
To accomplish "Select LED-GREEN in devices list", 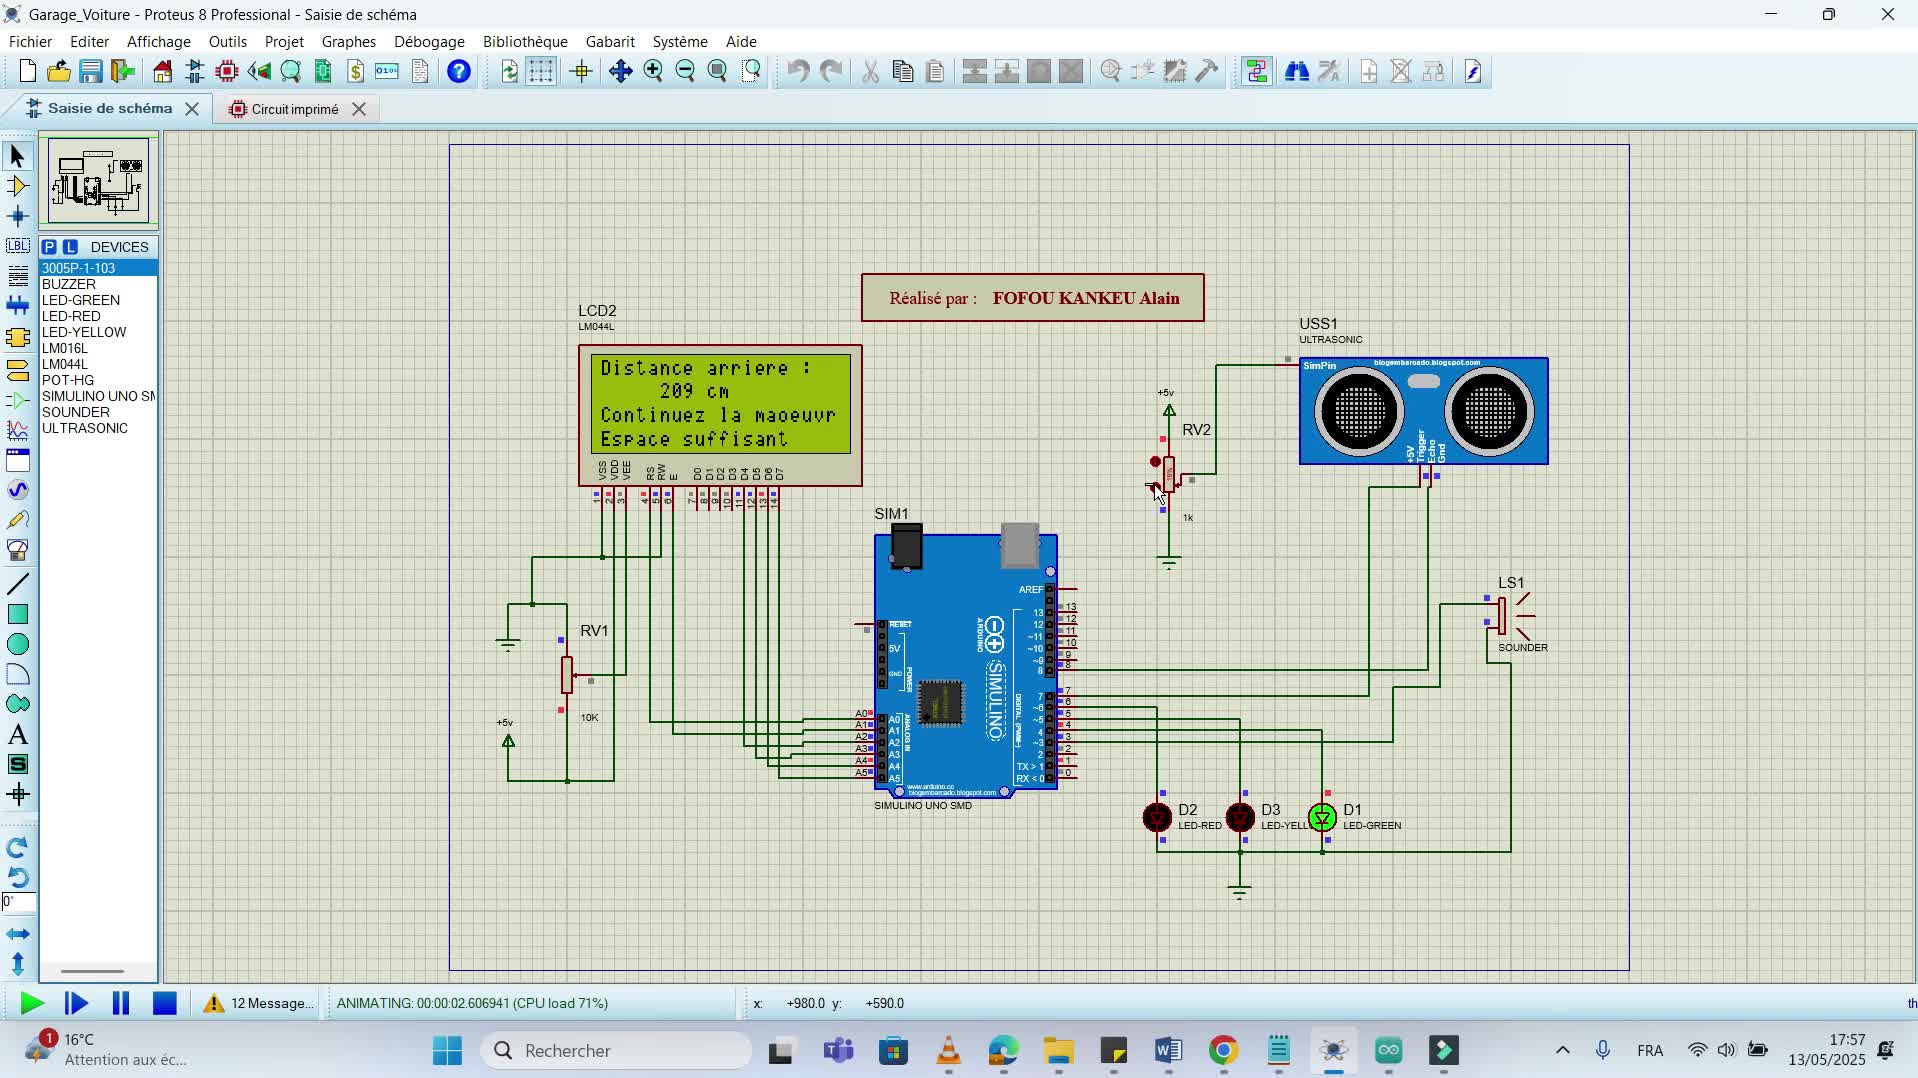I will (x=98, y=300).
